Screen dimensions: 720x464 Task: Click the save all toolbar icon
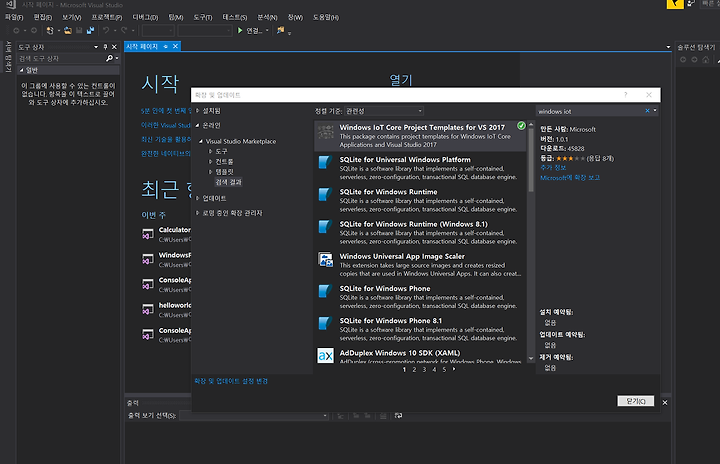pos(90,31)
